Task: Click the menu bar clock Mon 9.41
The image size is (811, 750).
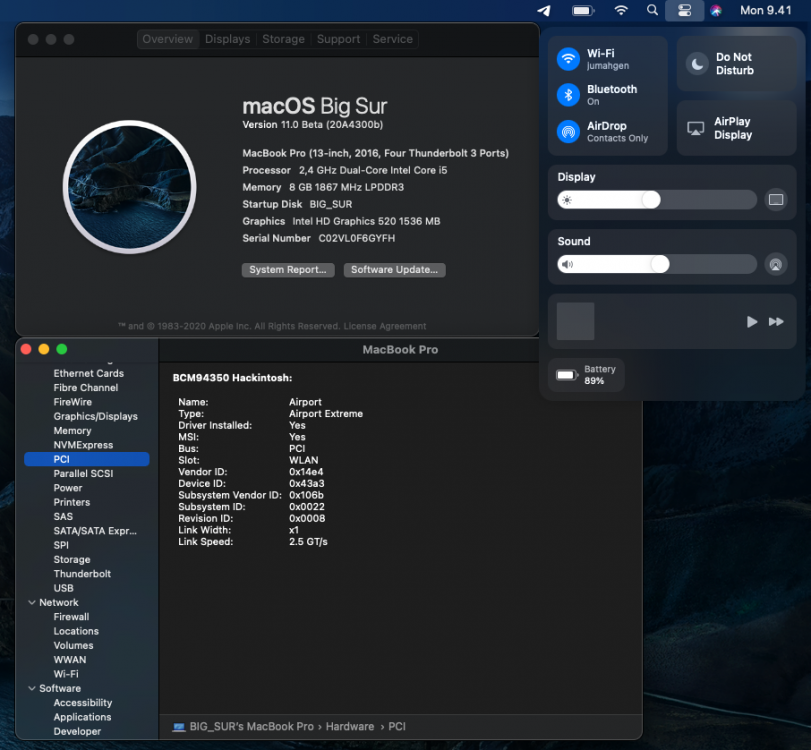Action: point(765,10)
